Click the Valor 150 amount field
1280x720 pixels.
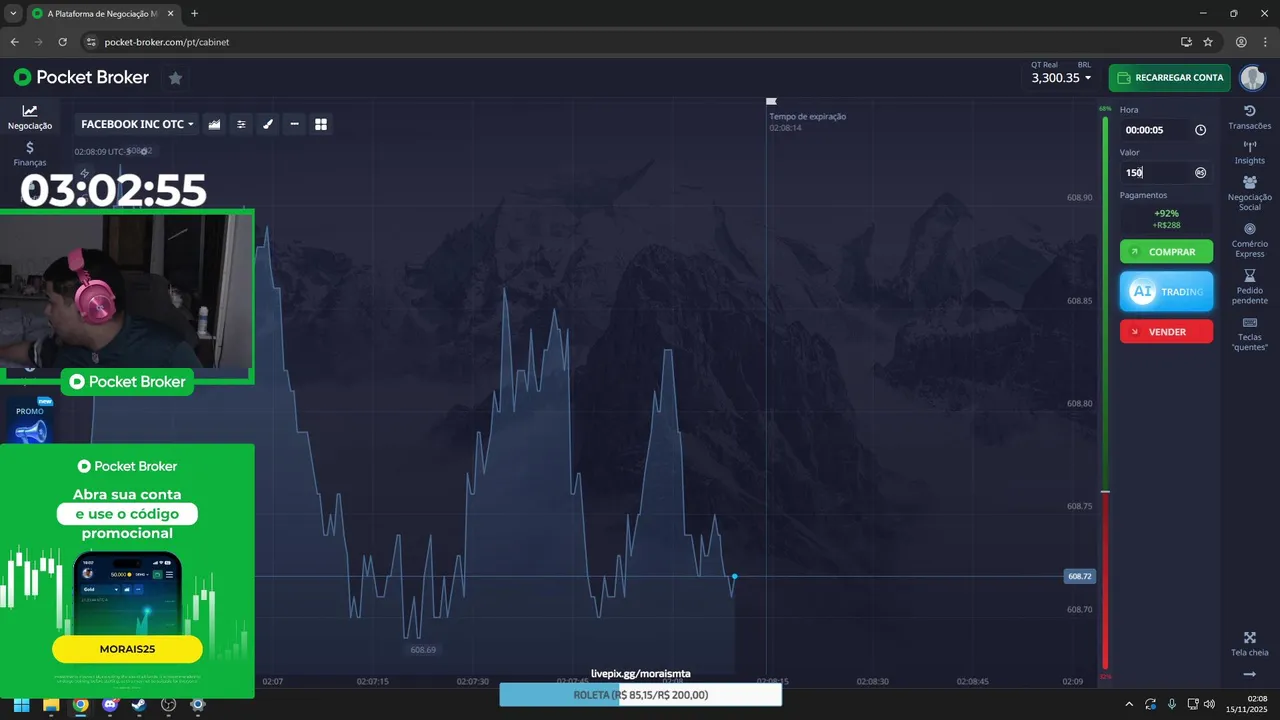pyautogui.click(x=1166, y=173)
